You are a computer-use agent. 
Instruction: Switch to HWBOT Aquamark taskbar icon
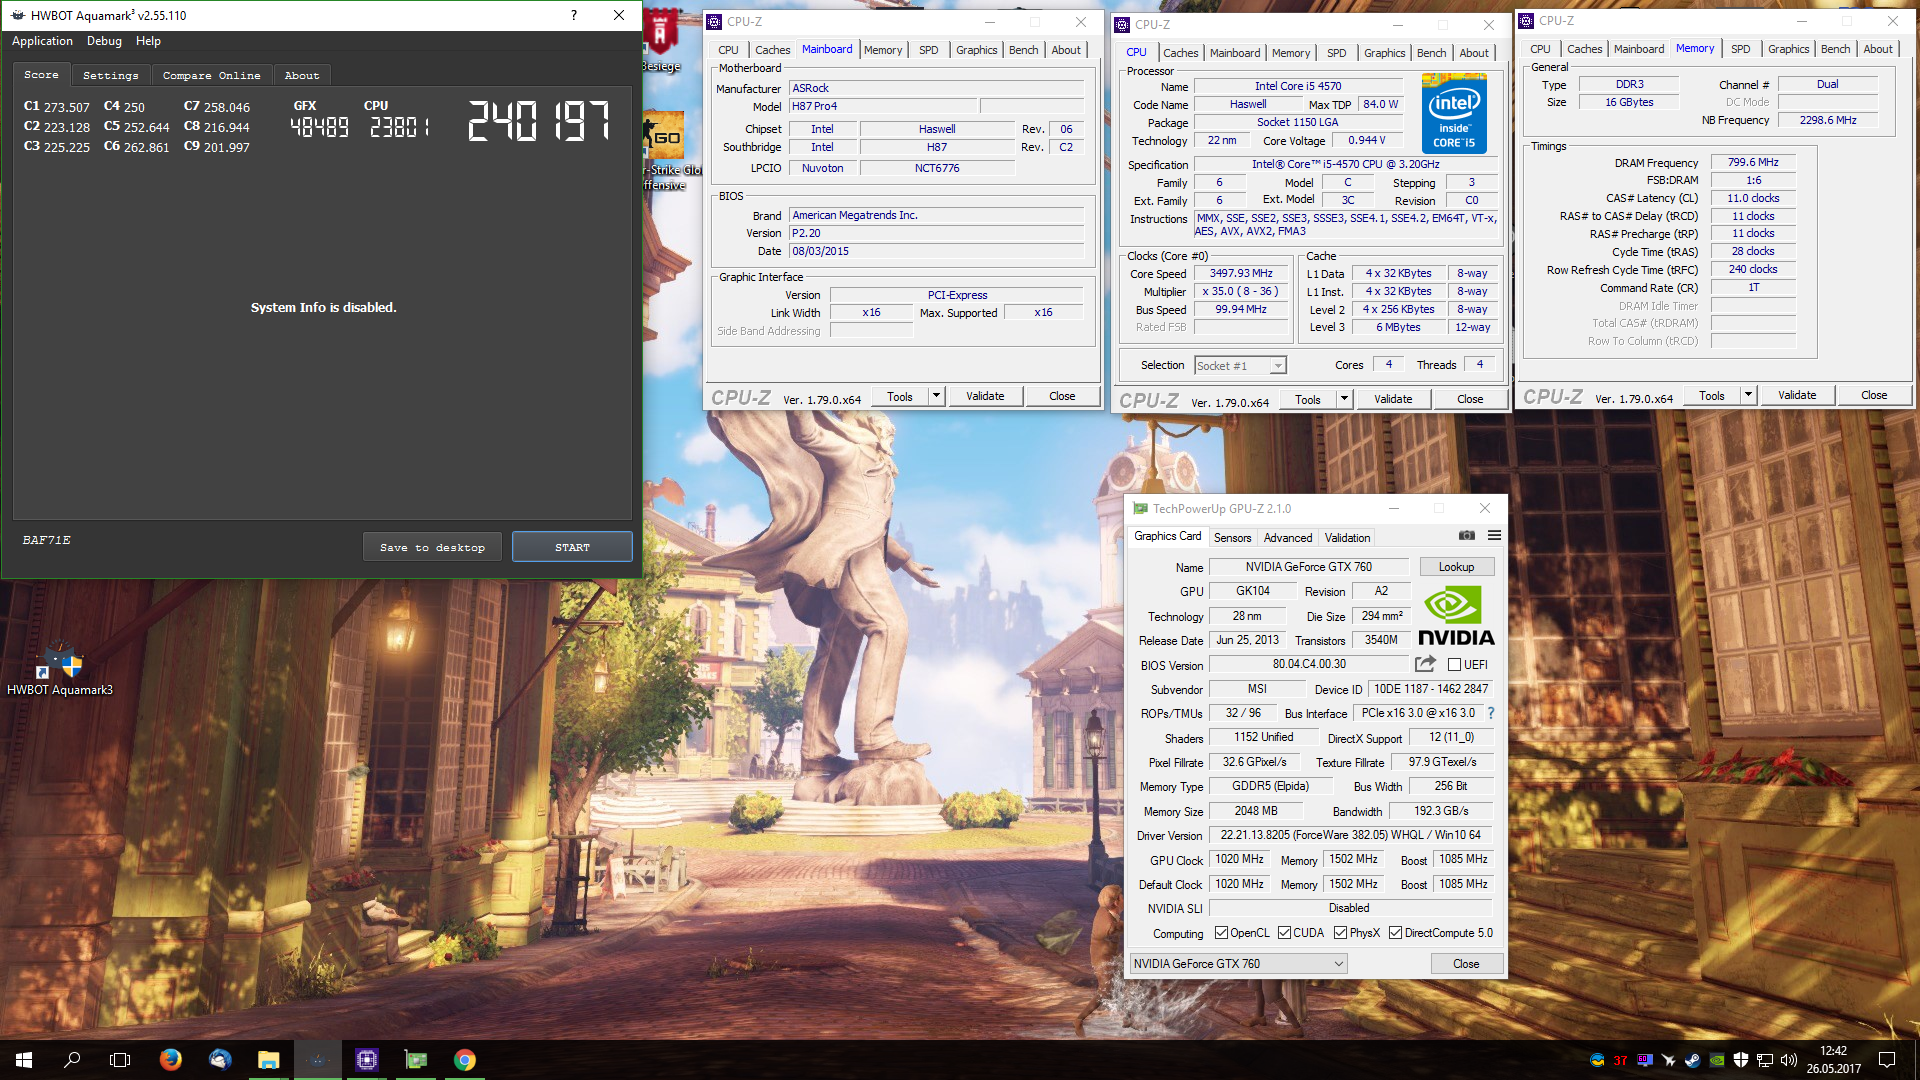(x=318, y=1060)
